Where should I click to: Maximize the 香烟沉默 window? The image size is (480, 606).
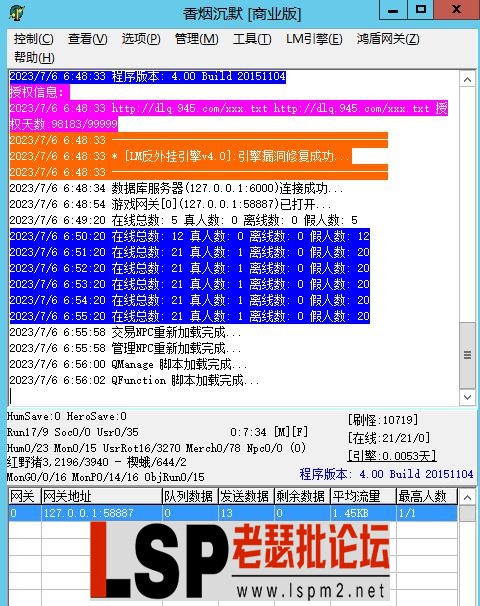420,10
